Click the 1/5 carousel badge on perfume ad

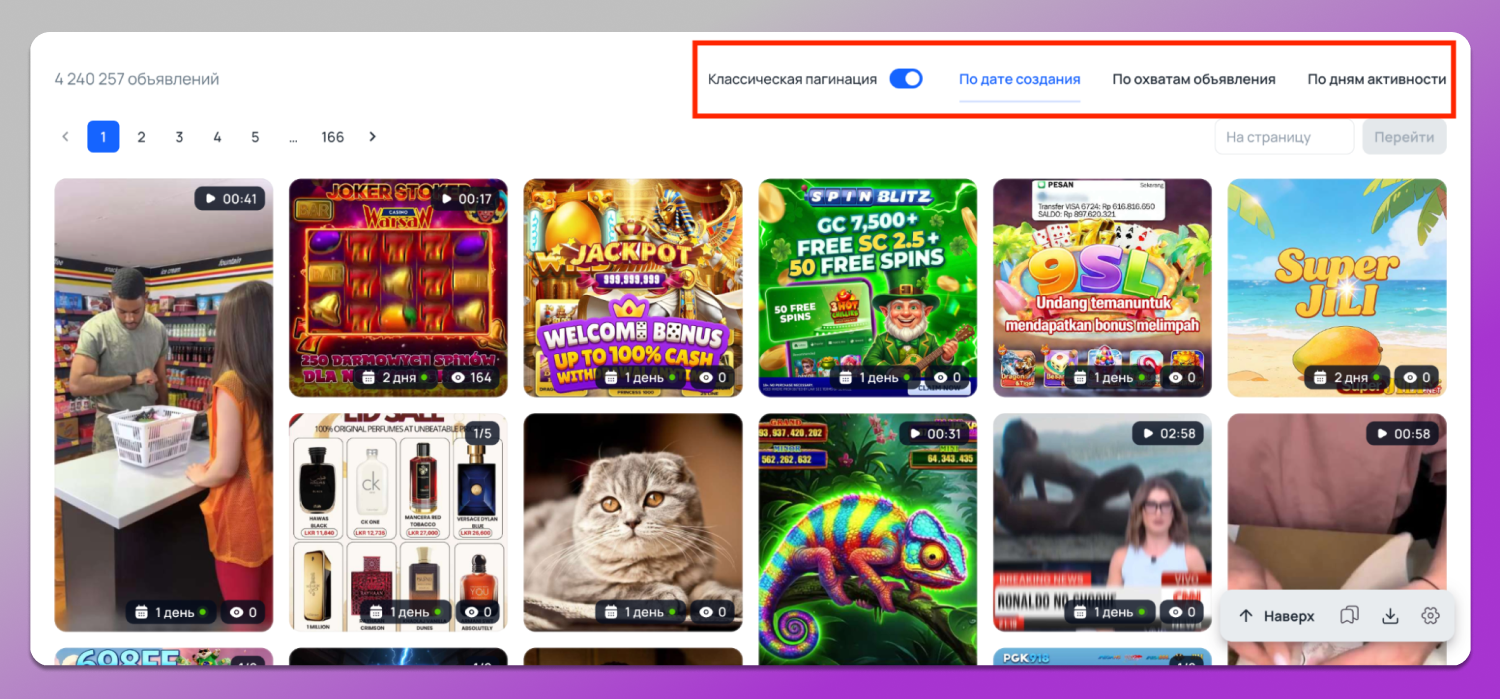(x=482, y=434)
